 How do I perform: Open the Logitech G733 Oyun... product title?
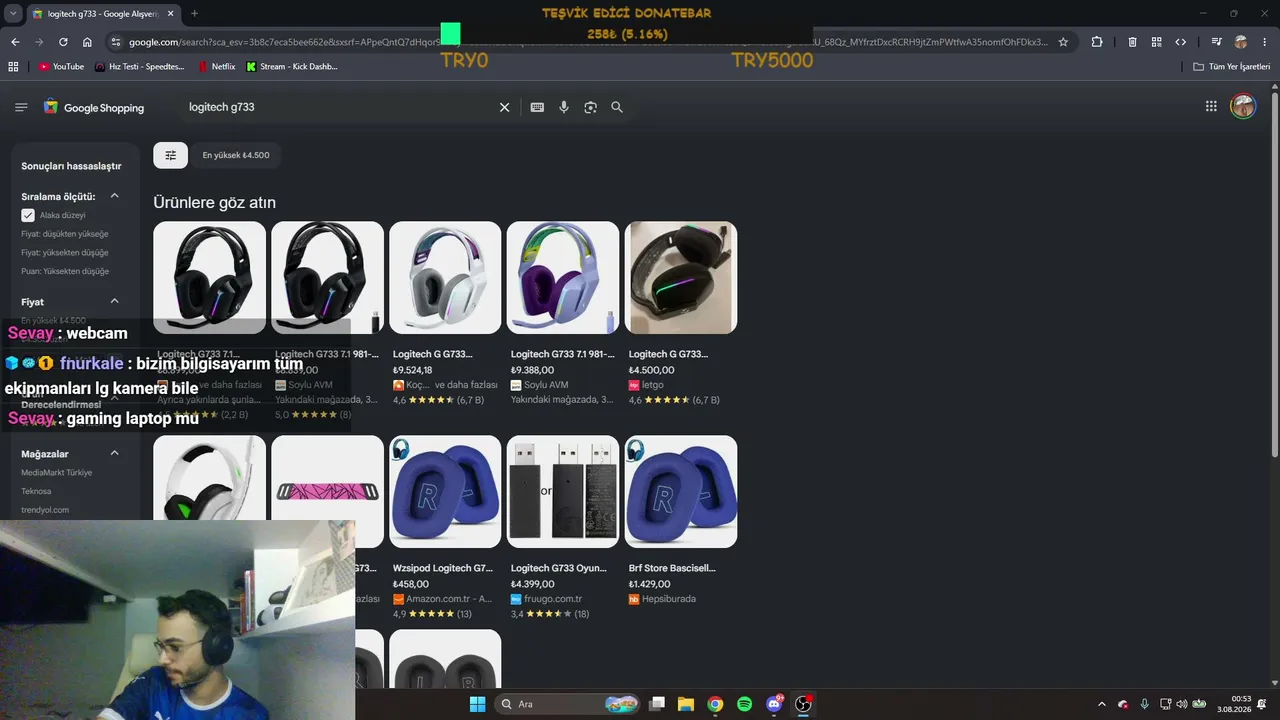(x=558, y=568)
